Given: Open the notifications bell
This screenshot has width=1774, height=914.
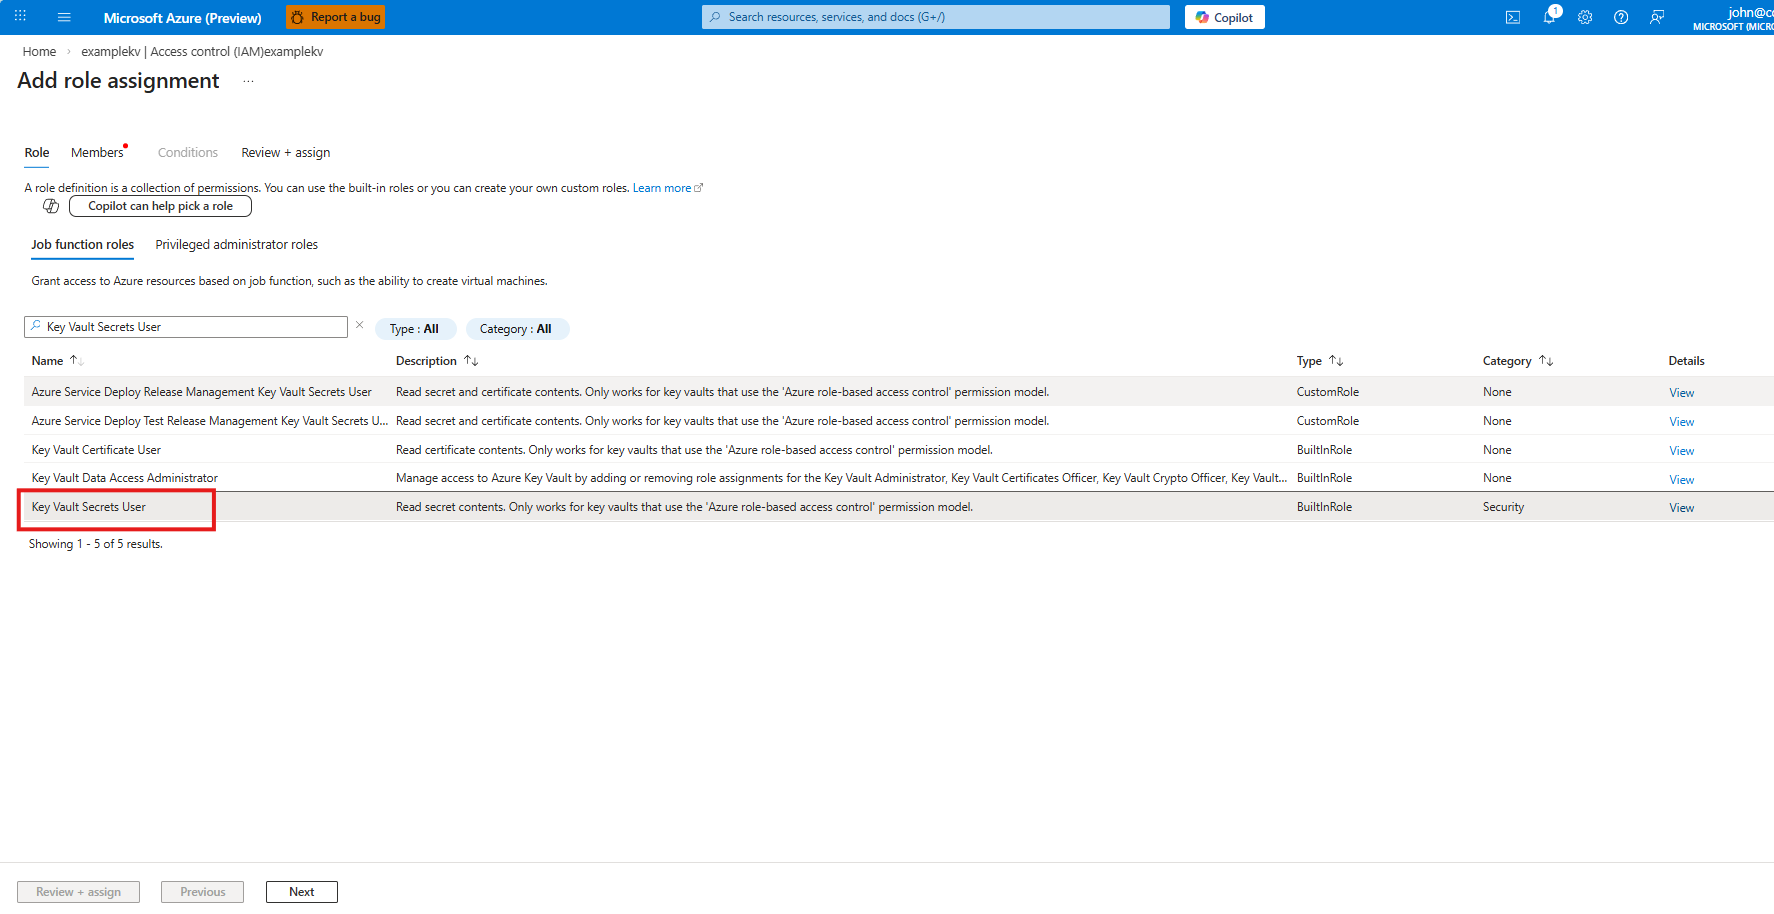Looking at the screenshot, I should [1549, 17].
